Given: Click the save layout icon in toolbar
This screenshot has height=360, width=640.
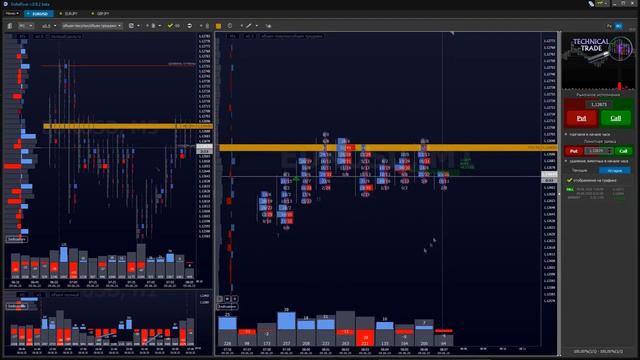Looking at the screenshot, I should click(x=131, y=26).
